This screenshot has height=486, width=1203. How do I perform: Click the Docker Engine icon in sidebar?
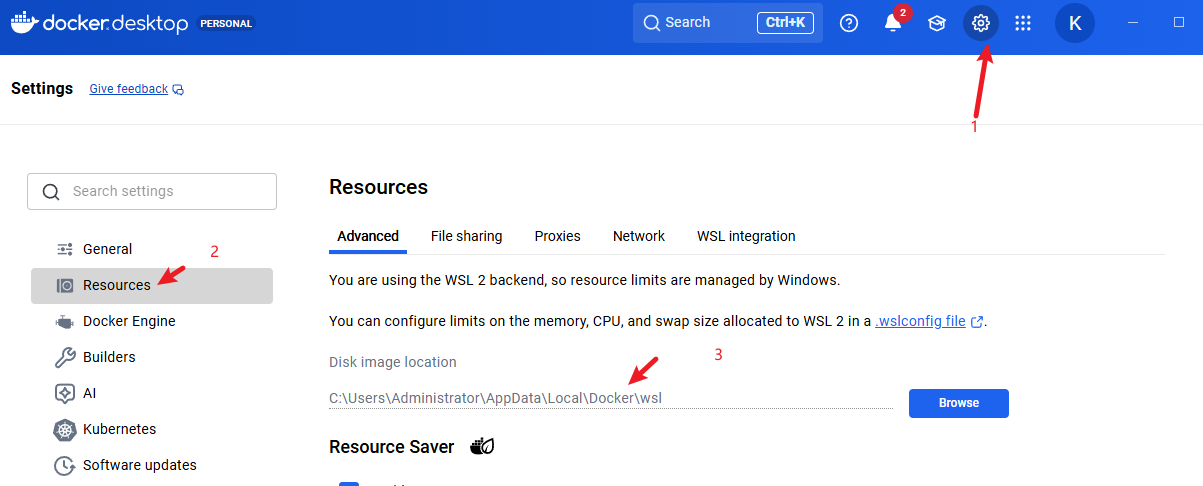(x=65, y=321)
